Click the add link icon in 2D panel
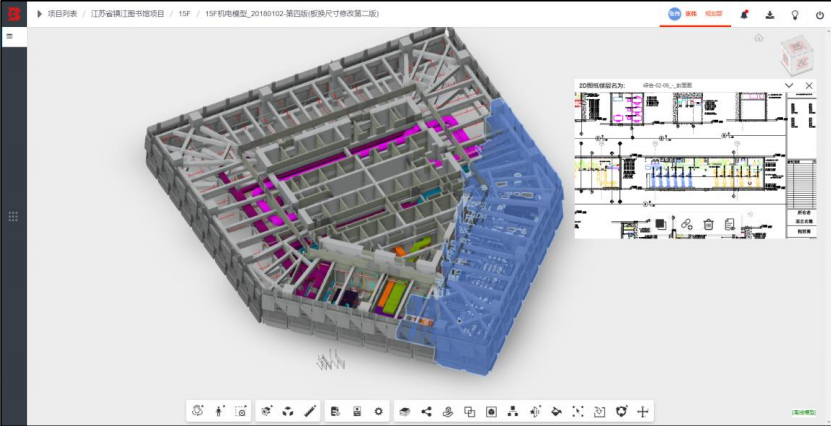Viewport: 831px width, 426px height. (686, 224)
